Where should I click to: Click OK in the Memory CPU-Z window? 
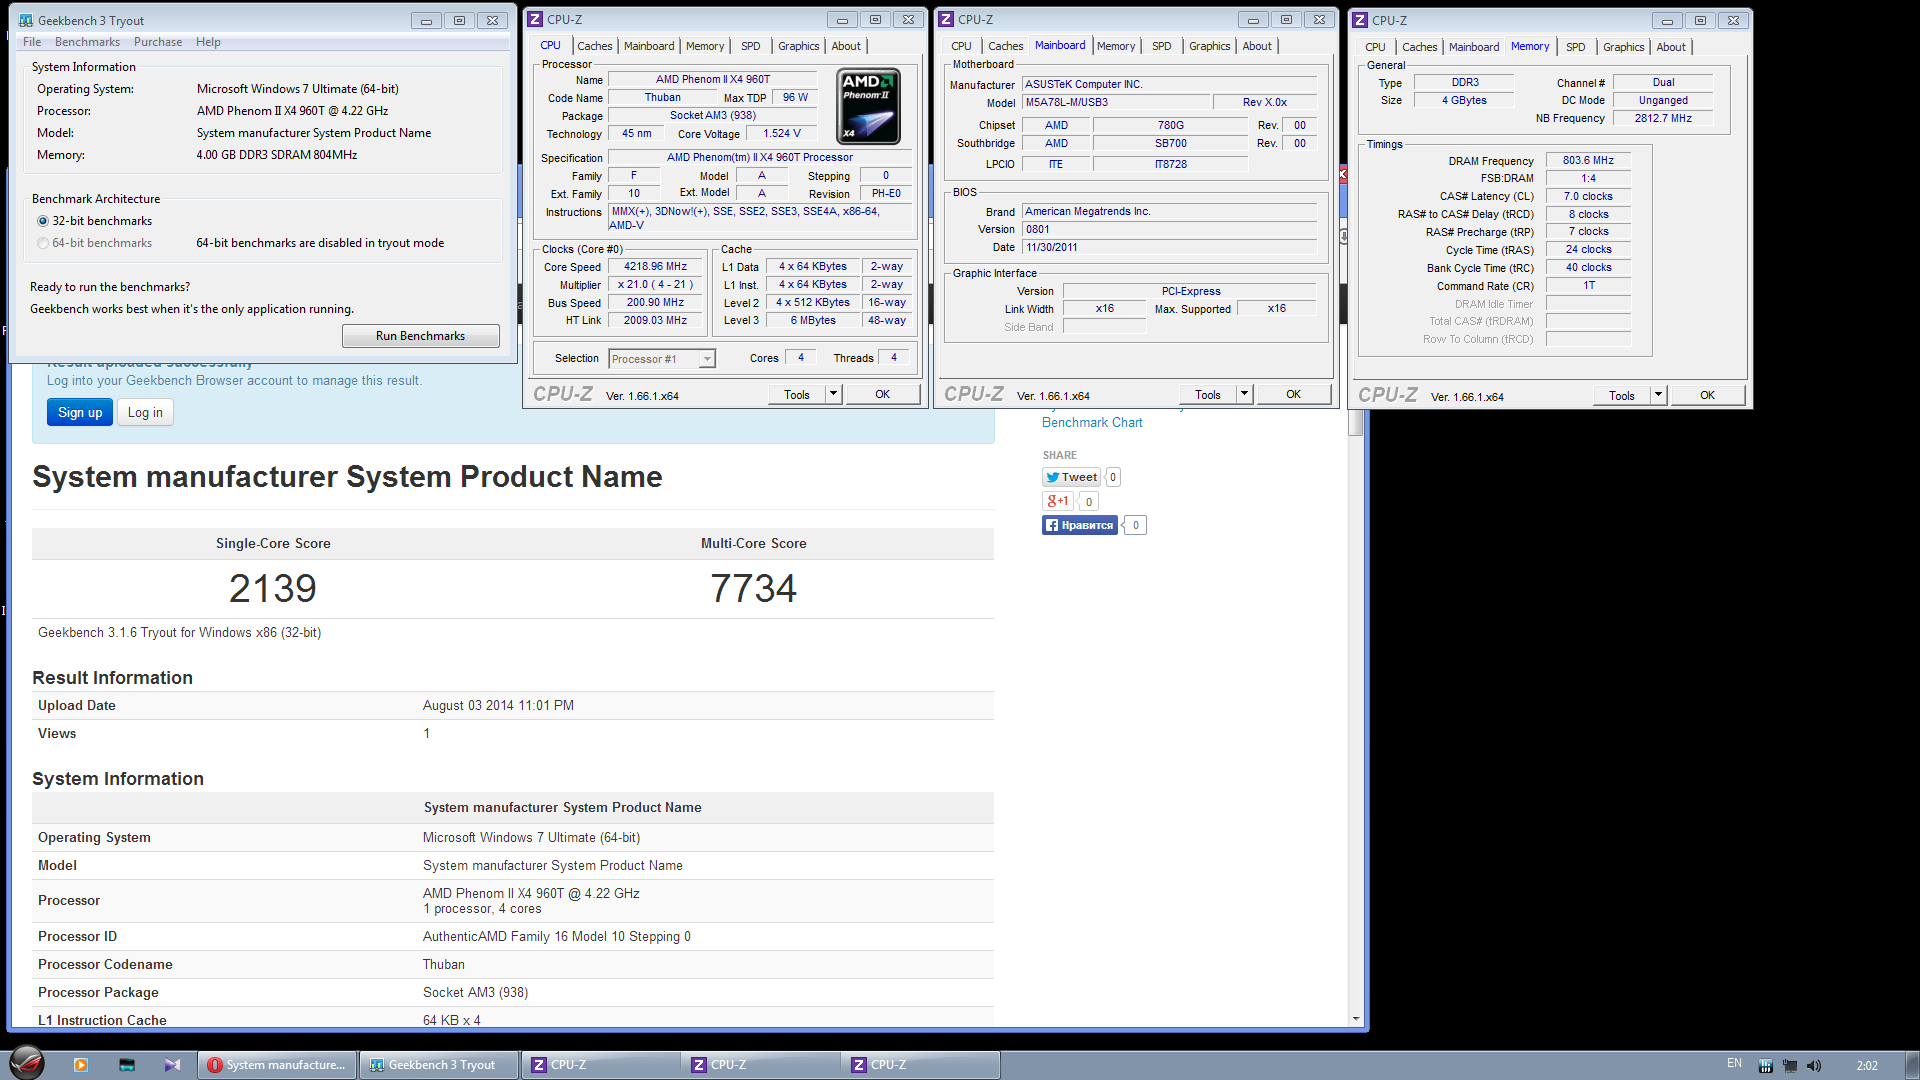(1708, 395)
